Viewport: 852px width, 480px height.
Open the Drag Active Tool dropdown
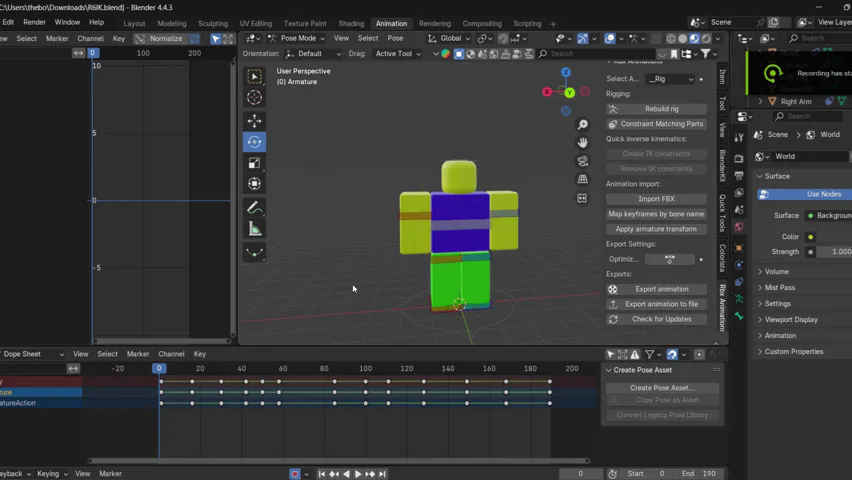point(398,54)
